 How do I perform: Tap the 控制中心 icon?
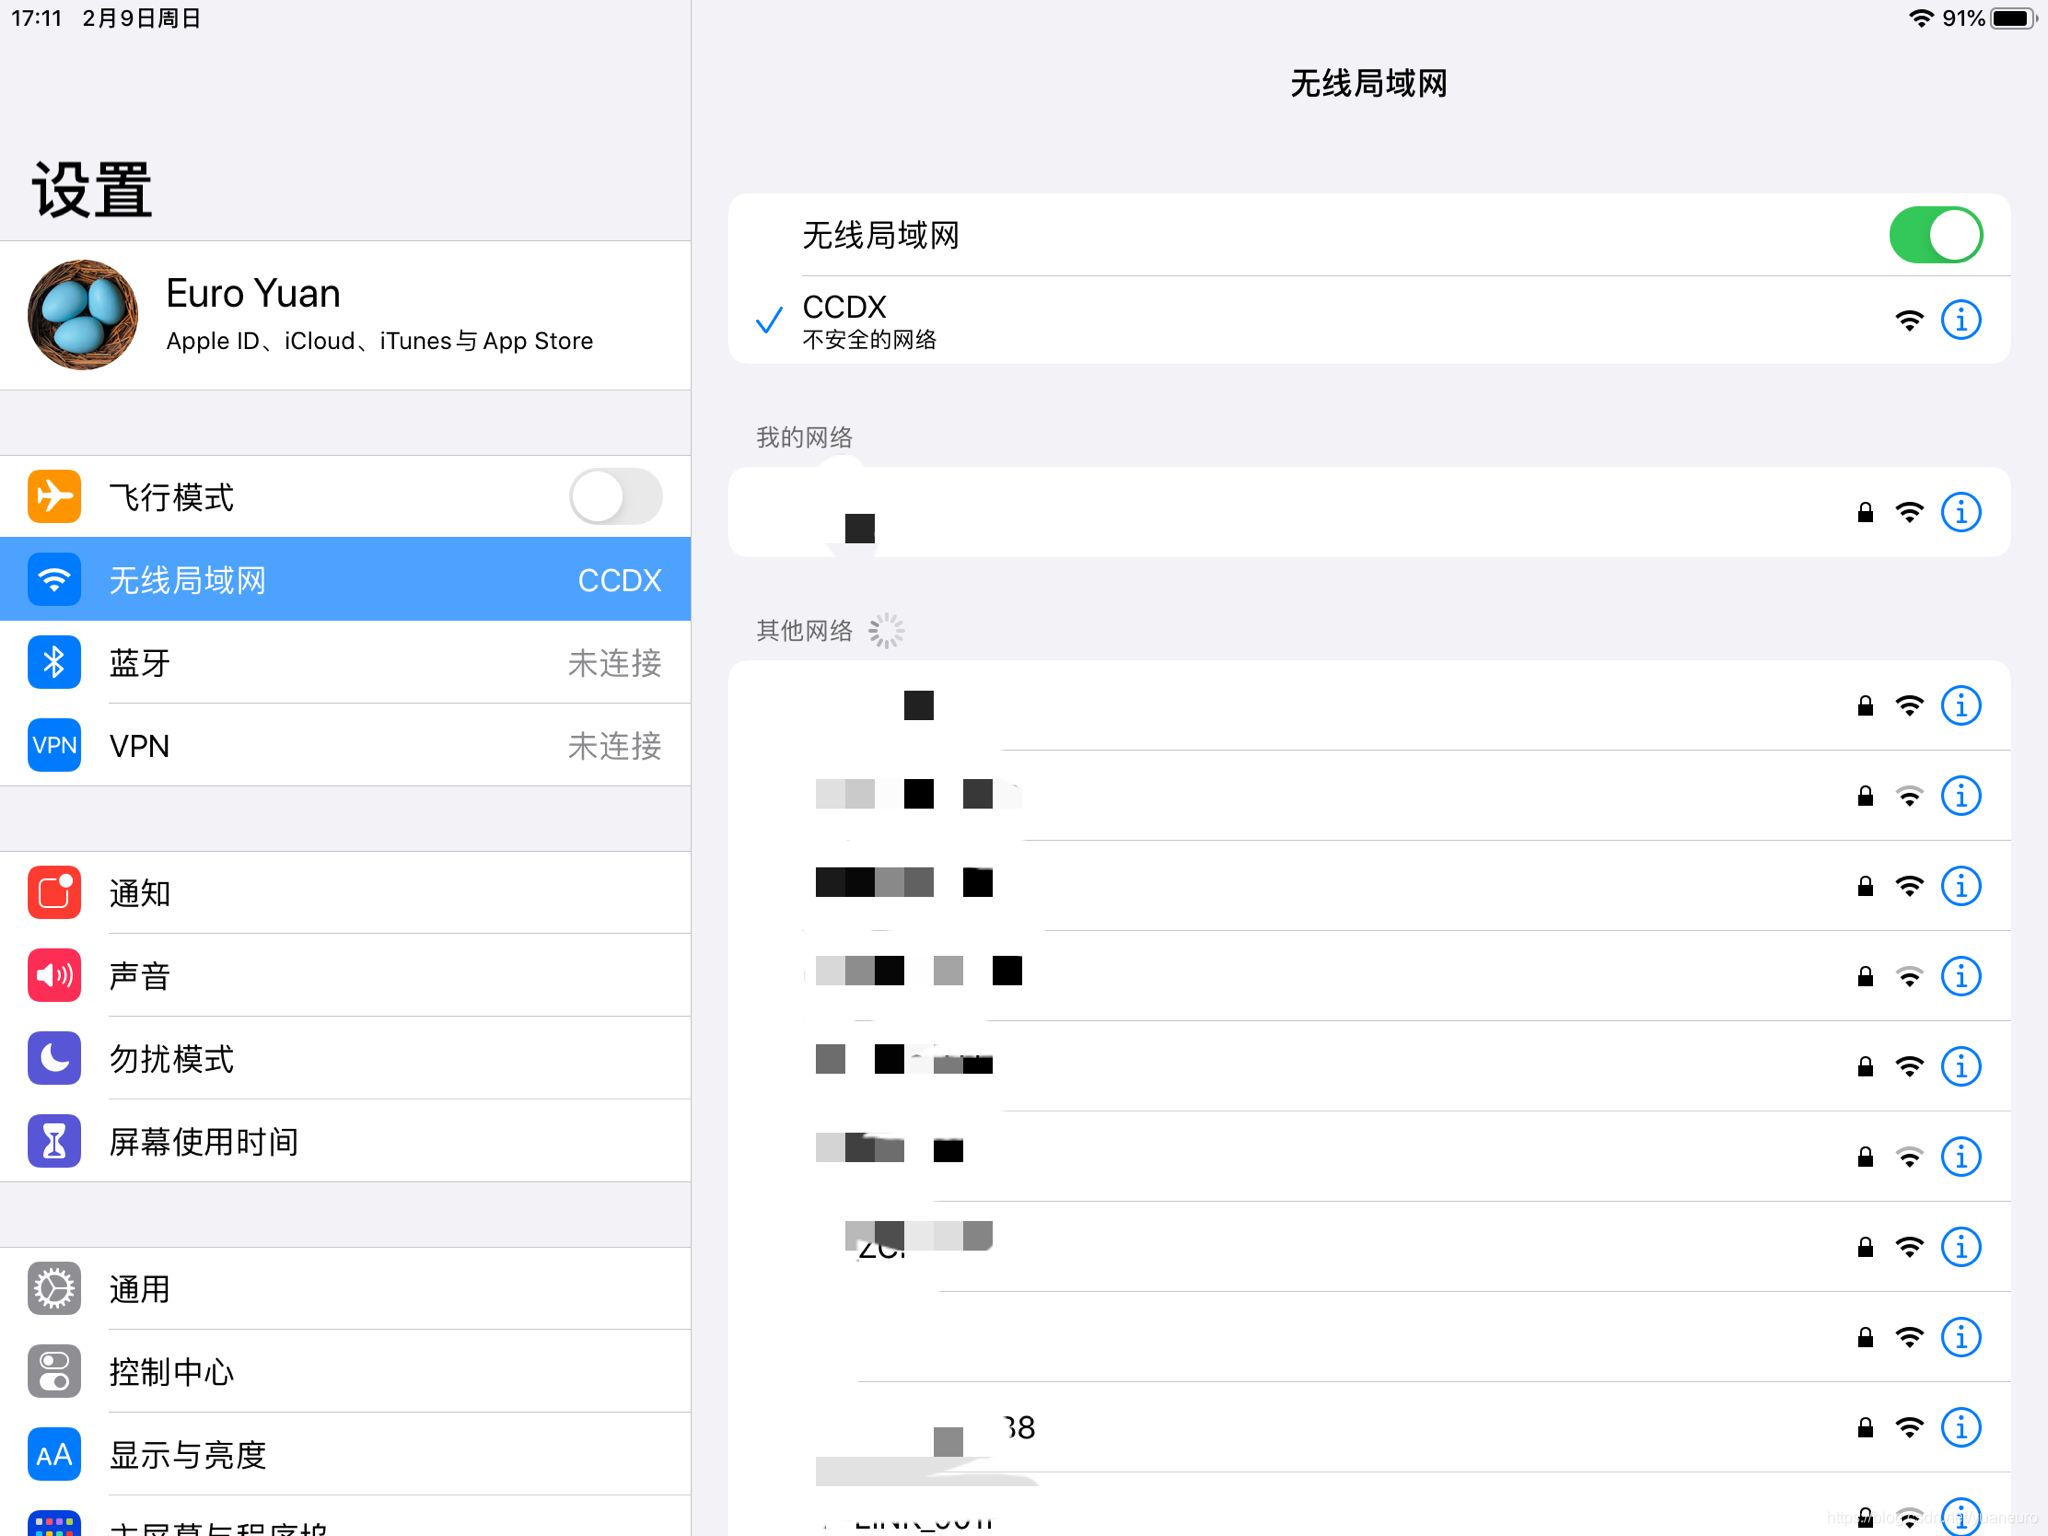click(x=54, y=1371)
